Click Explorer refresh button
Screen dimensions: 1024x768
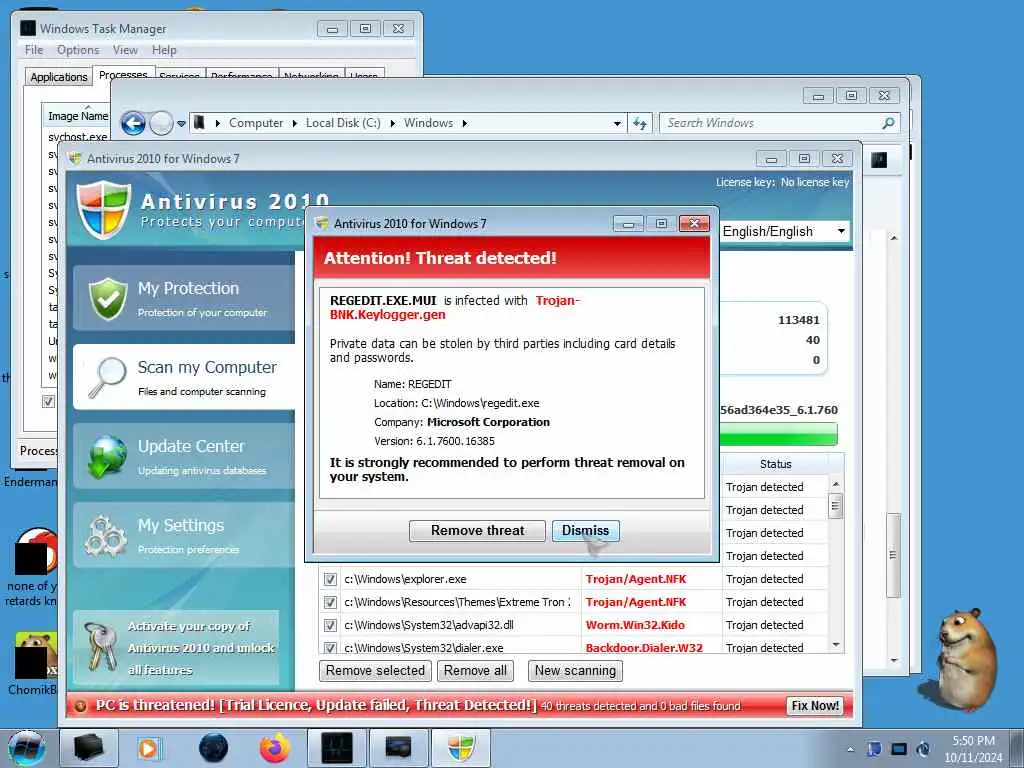[x=640, y=123]
